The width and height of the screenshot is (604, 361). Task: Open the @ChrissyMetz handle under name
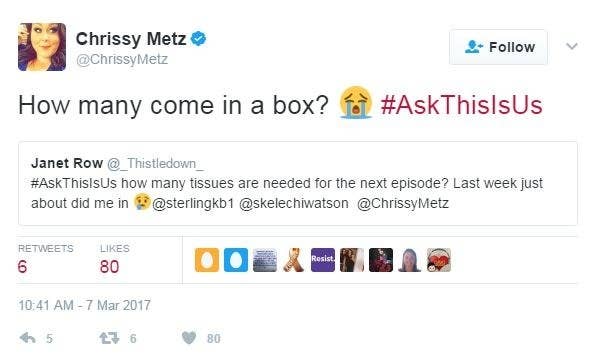122,59
